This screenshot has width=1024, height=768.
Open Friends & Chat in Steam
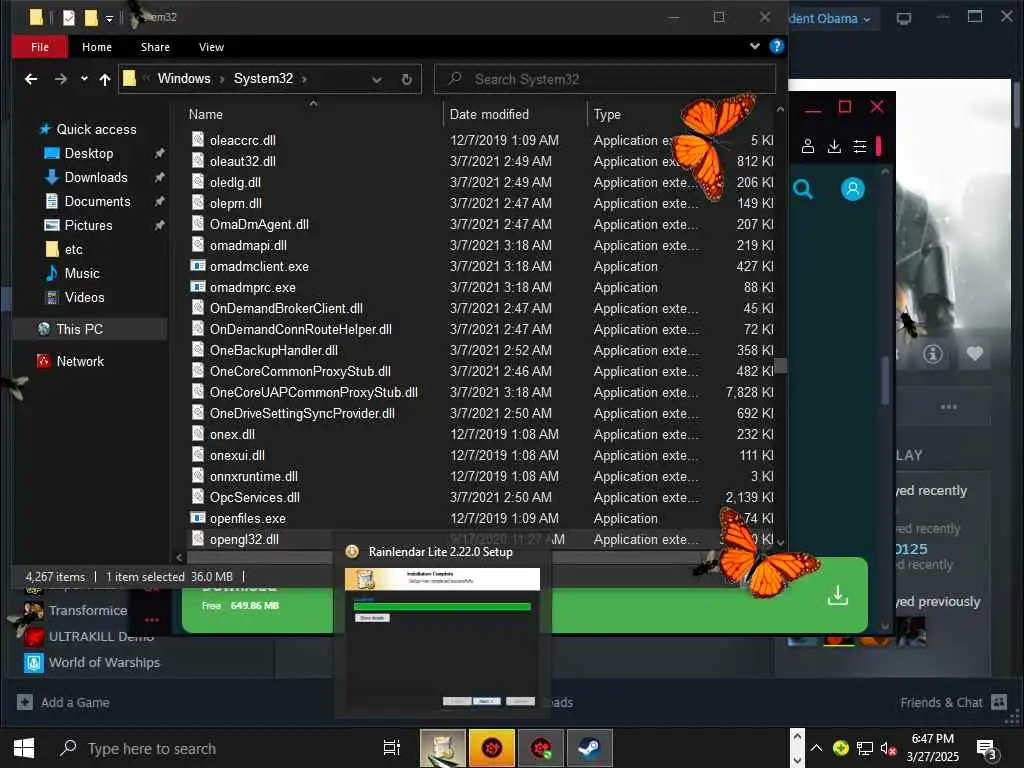(953, 703)
